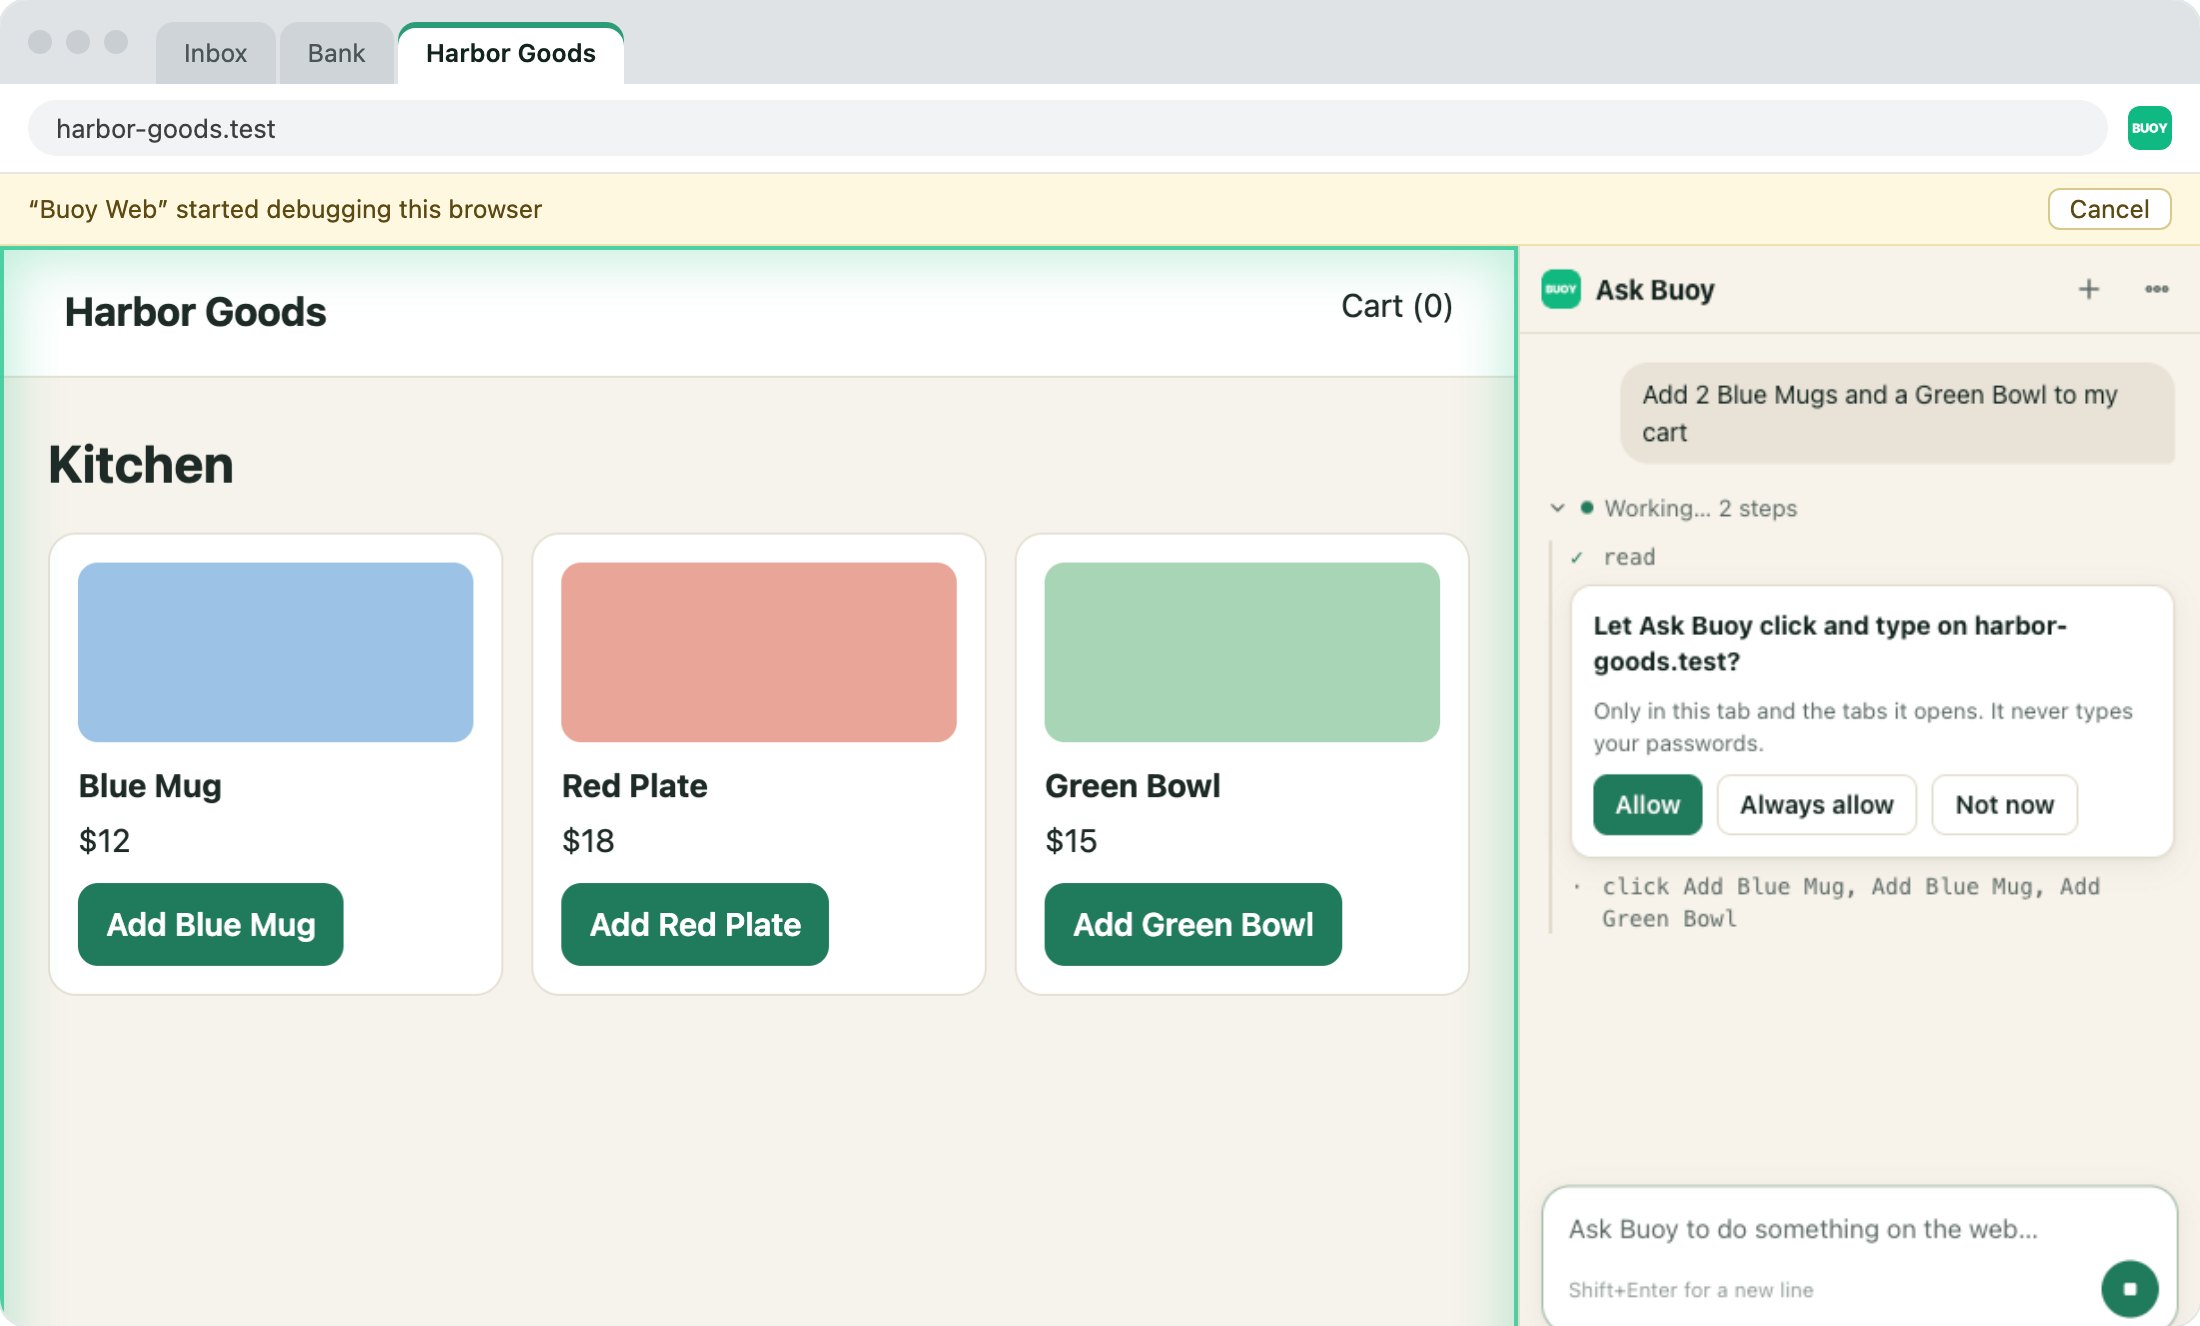The image size is (2200, 1326).
Task: Add Red Plate to cart
Action: tap(695, 924)
